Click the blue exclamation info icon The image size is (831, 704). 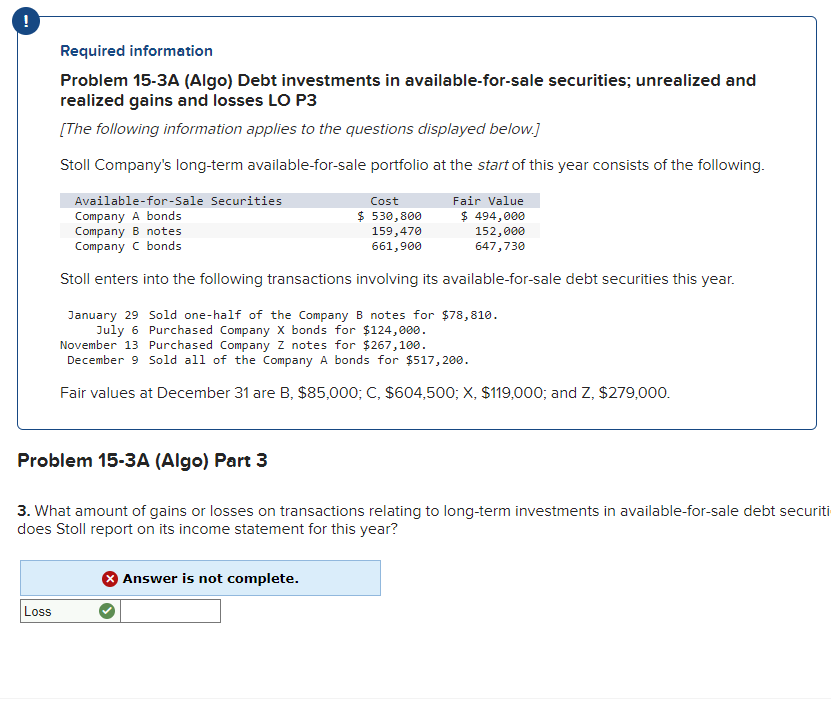point(25,21)
